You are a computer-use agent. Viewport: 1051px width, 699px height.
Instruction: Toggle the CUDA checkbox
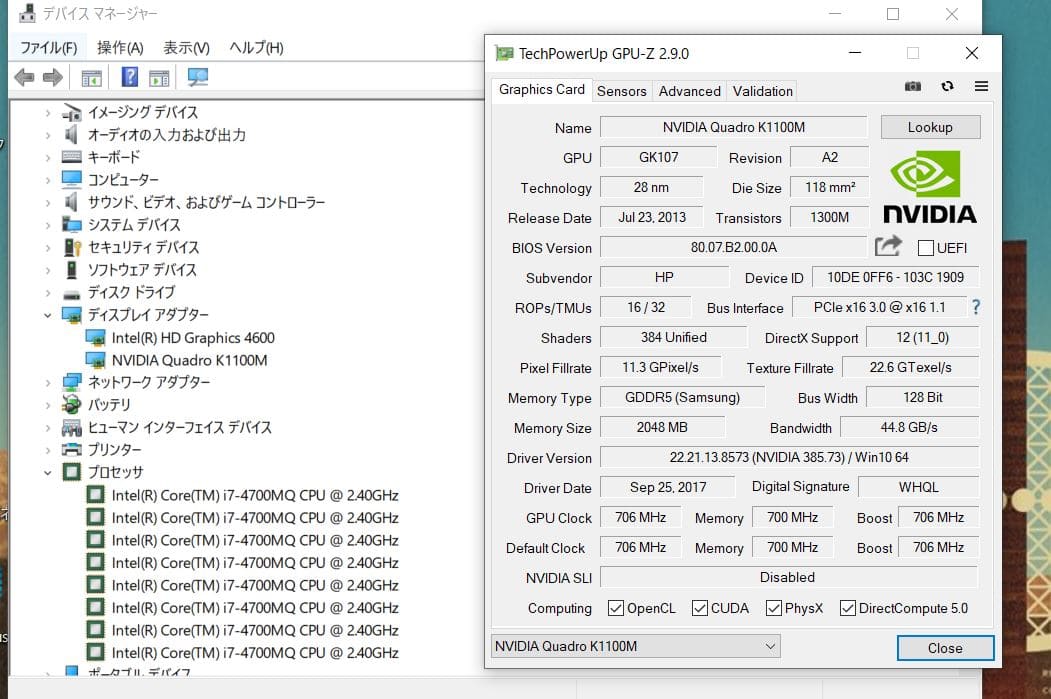coord(700,608)
